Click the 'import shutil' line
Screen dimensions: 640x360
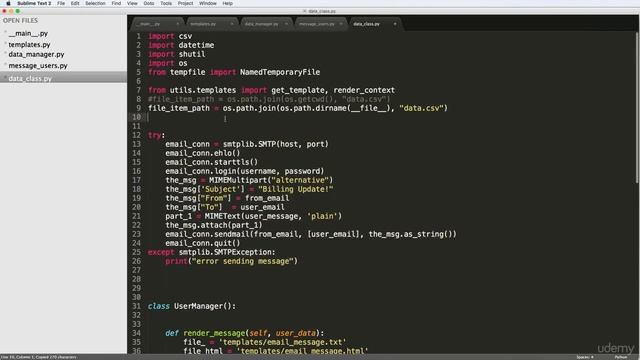(x=176, y=54)
